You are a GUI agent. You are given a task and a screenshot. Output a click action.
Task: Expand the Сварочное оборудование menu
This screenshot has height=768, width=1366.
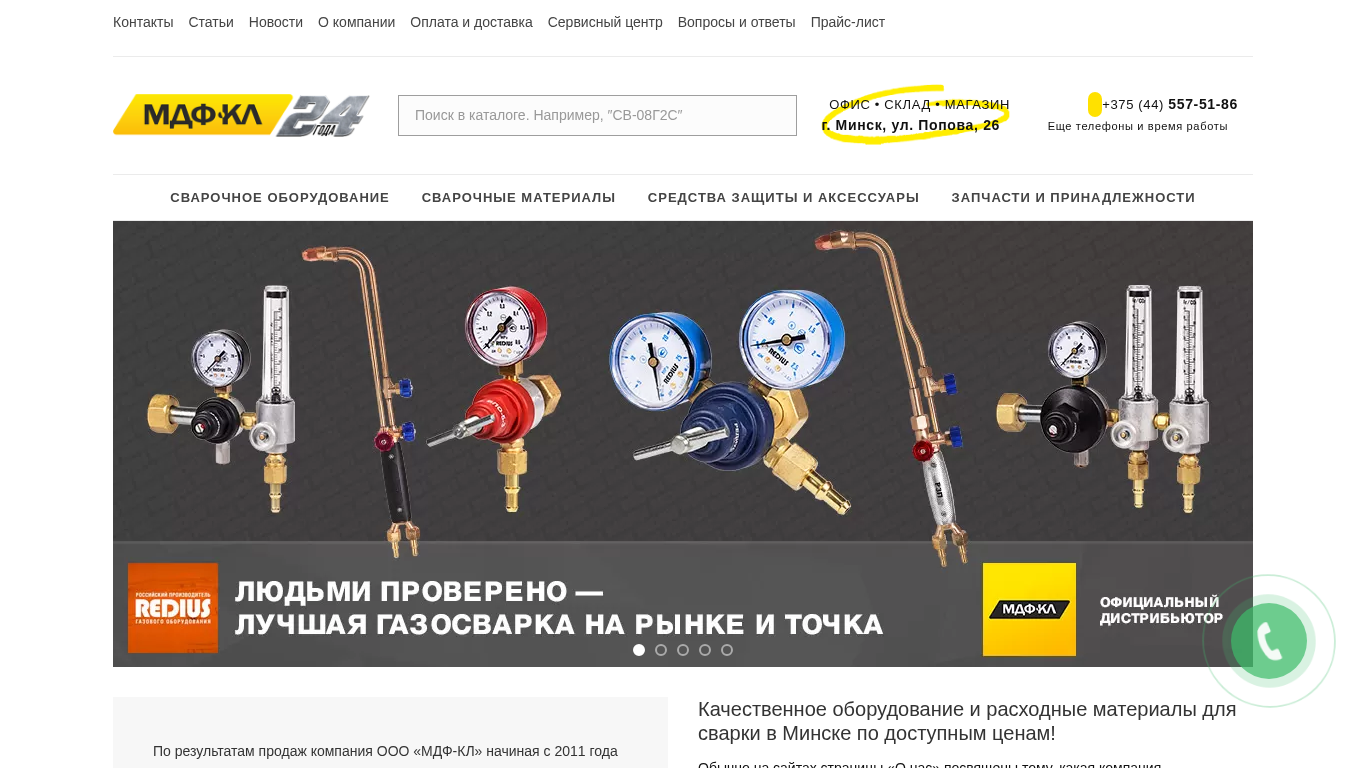click(280, 198)
